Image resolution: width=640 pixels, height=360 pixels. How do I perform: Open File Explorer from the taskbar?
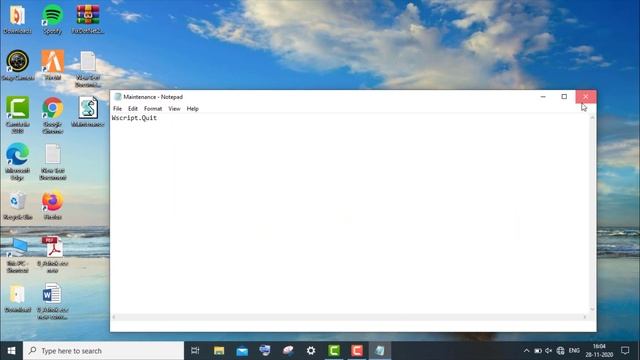point(219,351)
